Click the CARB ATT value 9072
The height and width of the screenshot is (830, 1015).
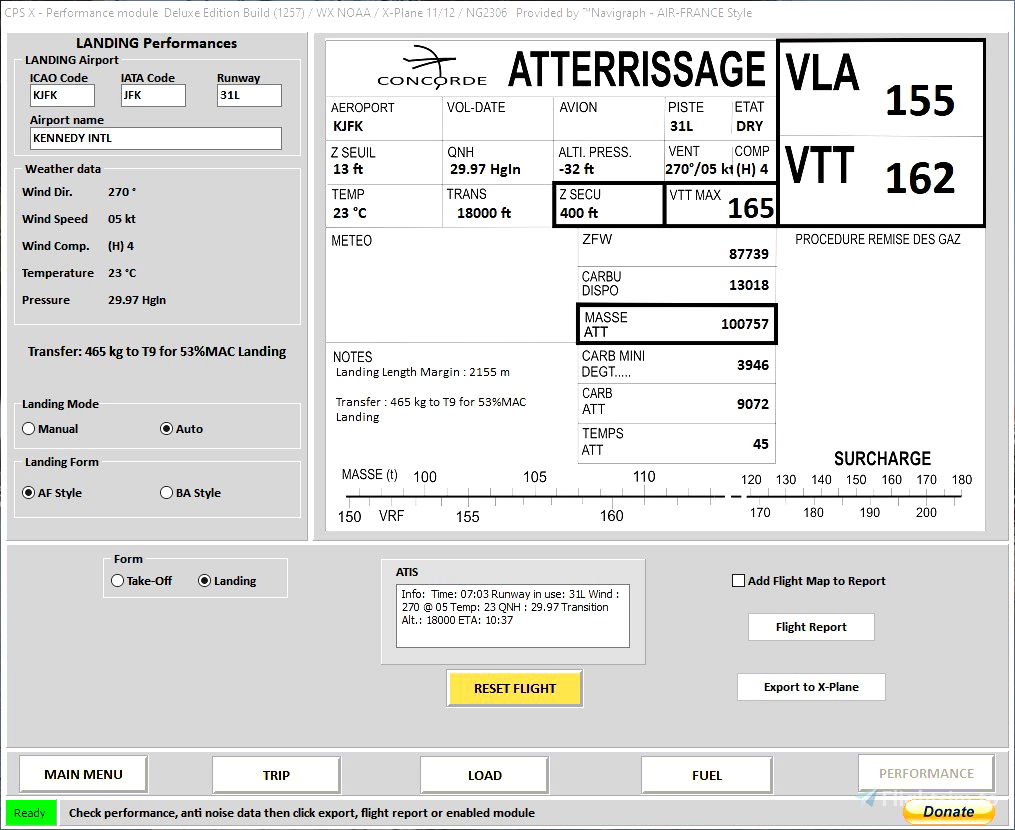point(753,404)
